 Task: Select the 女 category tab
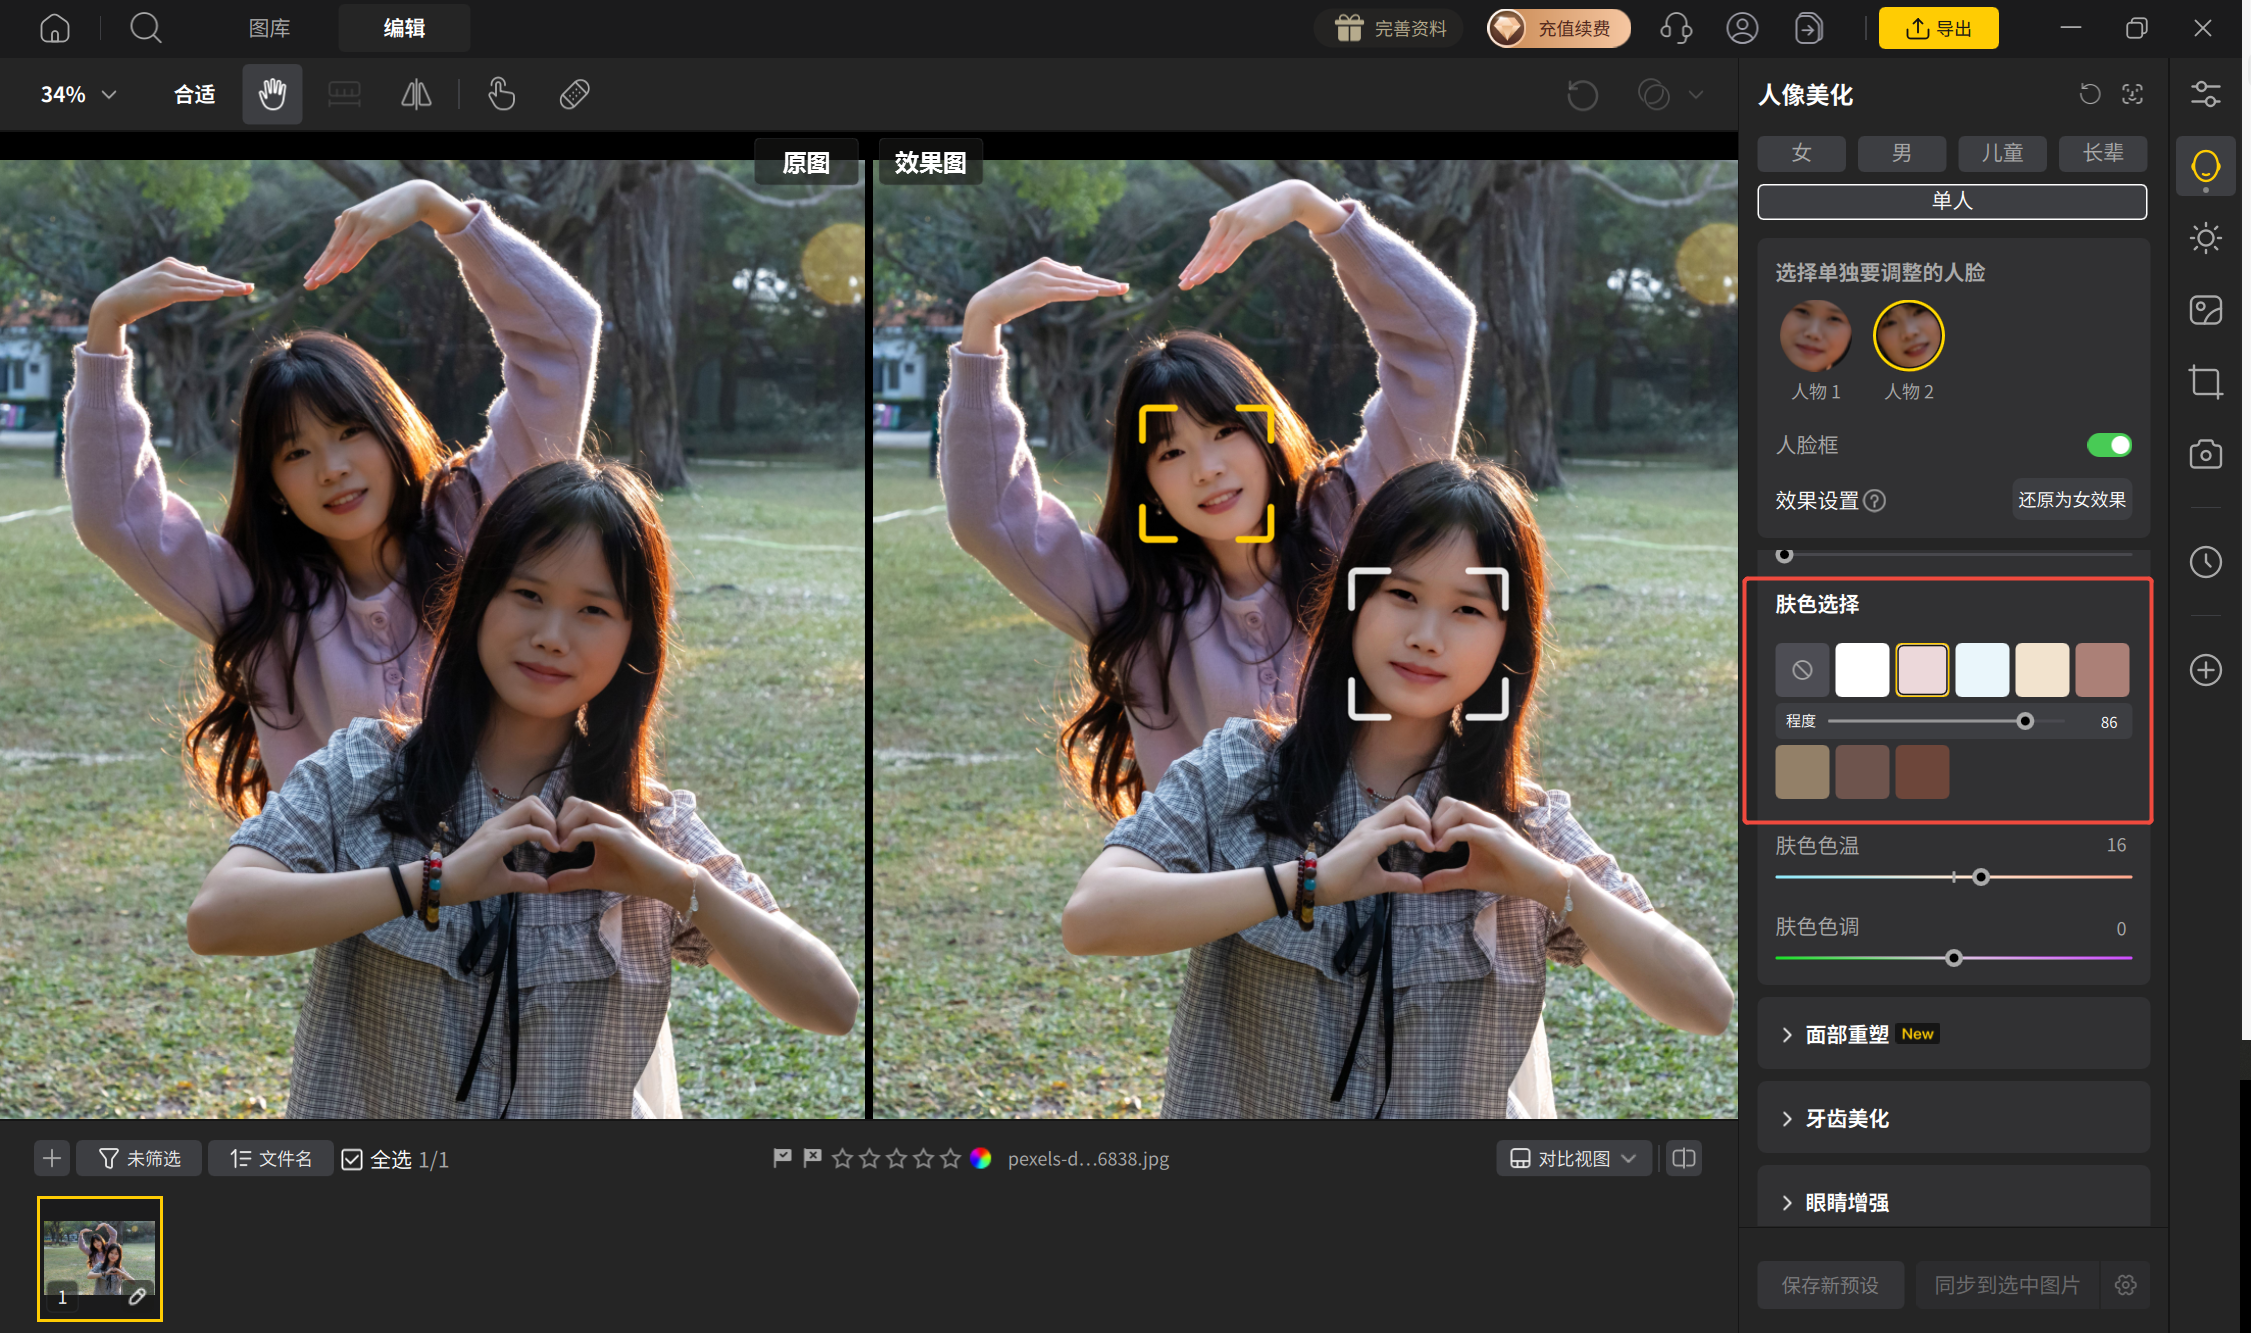(x=1801, y=153)
